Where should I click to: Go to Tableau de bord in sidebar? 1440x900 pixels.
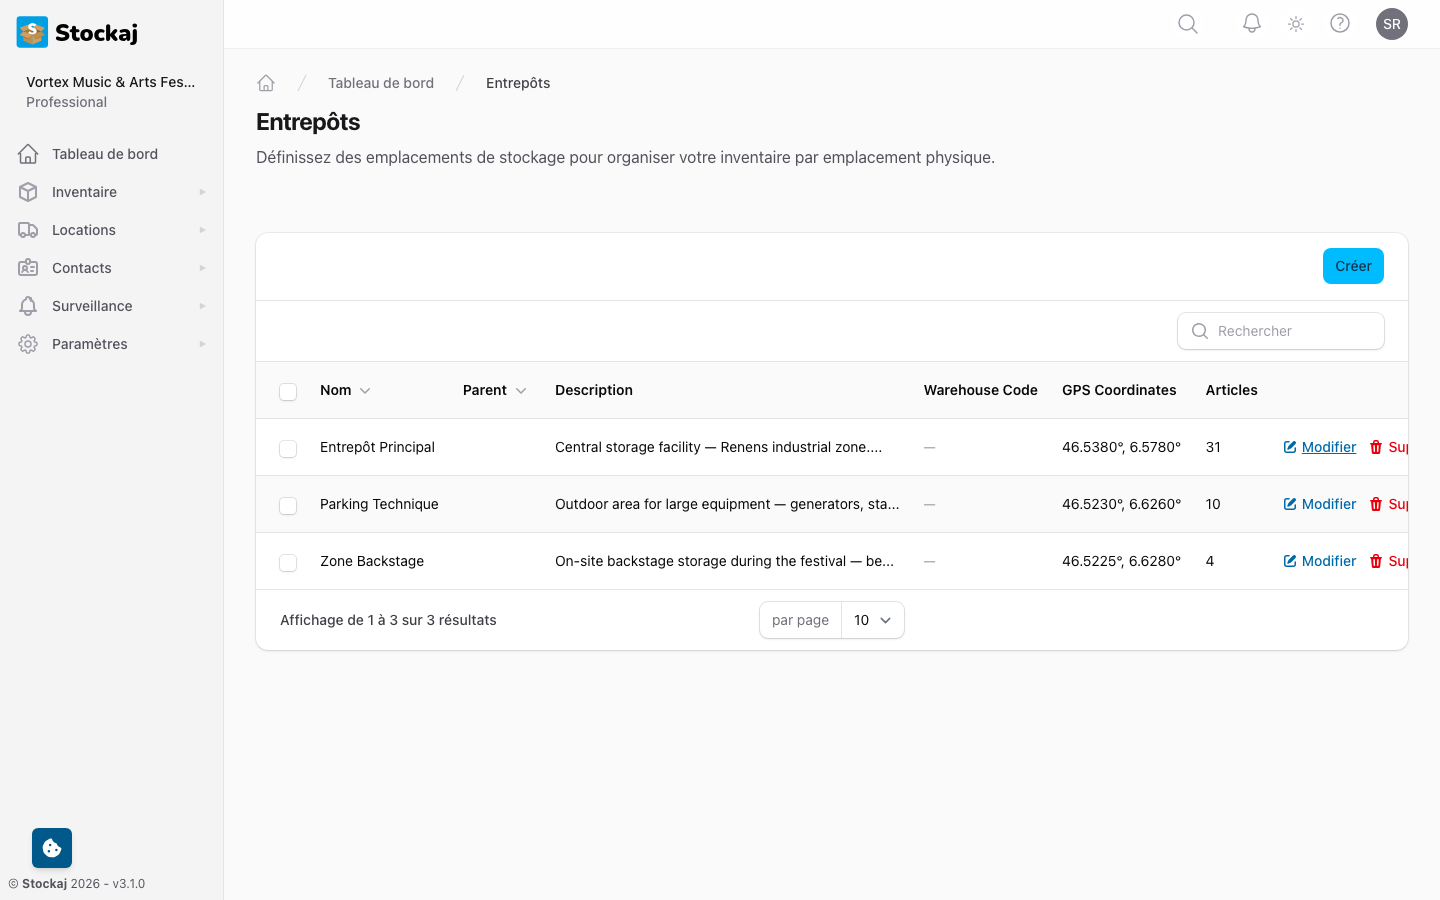coord(105,154)
